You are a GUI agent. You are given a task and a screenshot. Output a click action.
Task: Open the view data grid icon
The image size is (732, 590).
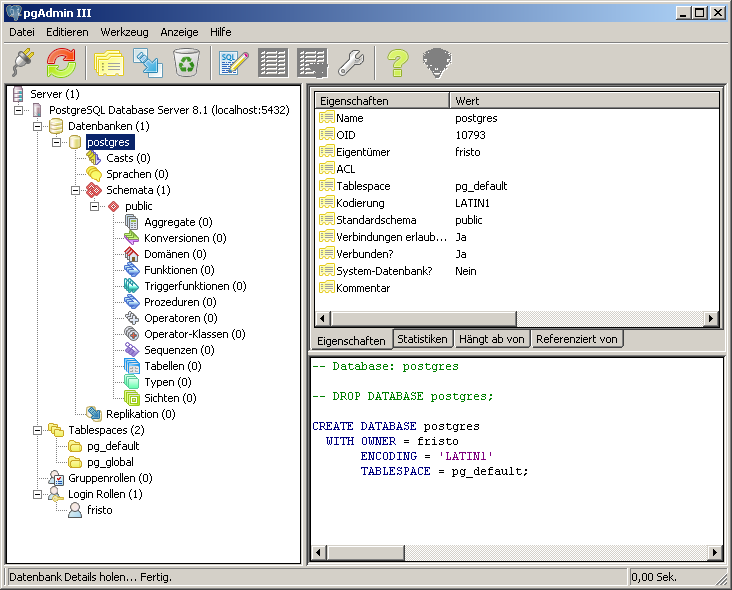tap(273, 63)
